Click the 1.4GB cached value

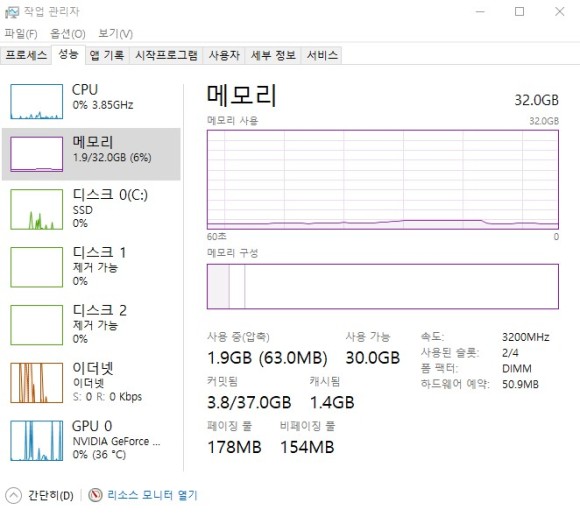pyautogui.click(x=332, y=402)
